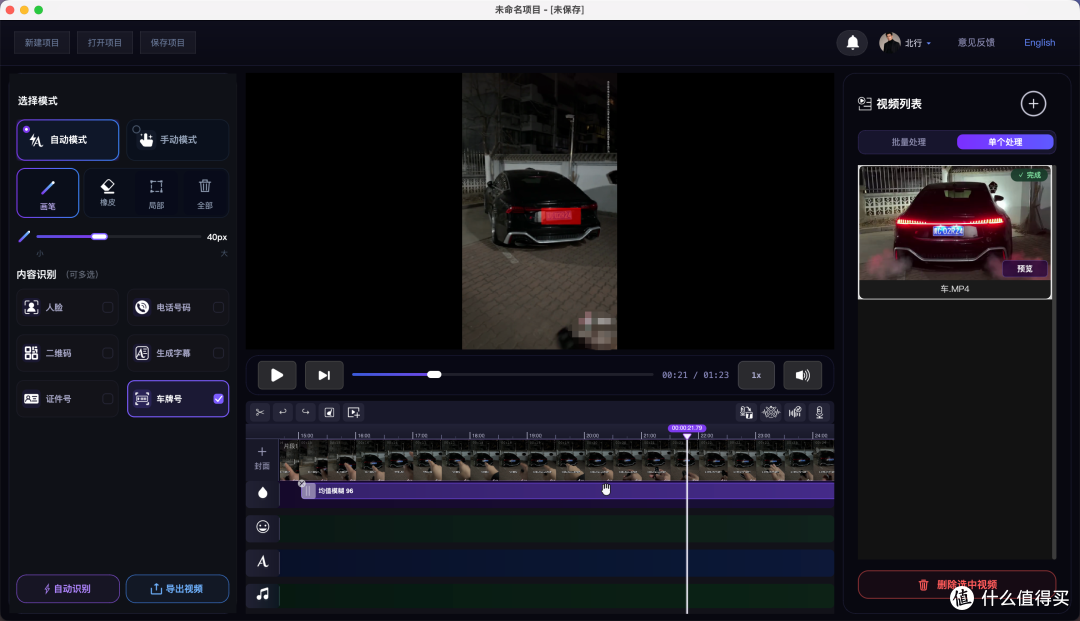
Task: Switch to the 单个处理 tab
Action: pos(1005,142)
